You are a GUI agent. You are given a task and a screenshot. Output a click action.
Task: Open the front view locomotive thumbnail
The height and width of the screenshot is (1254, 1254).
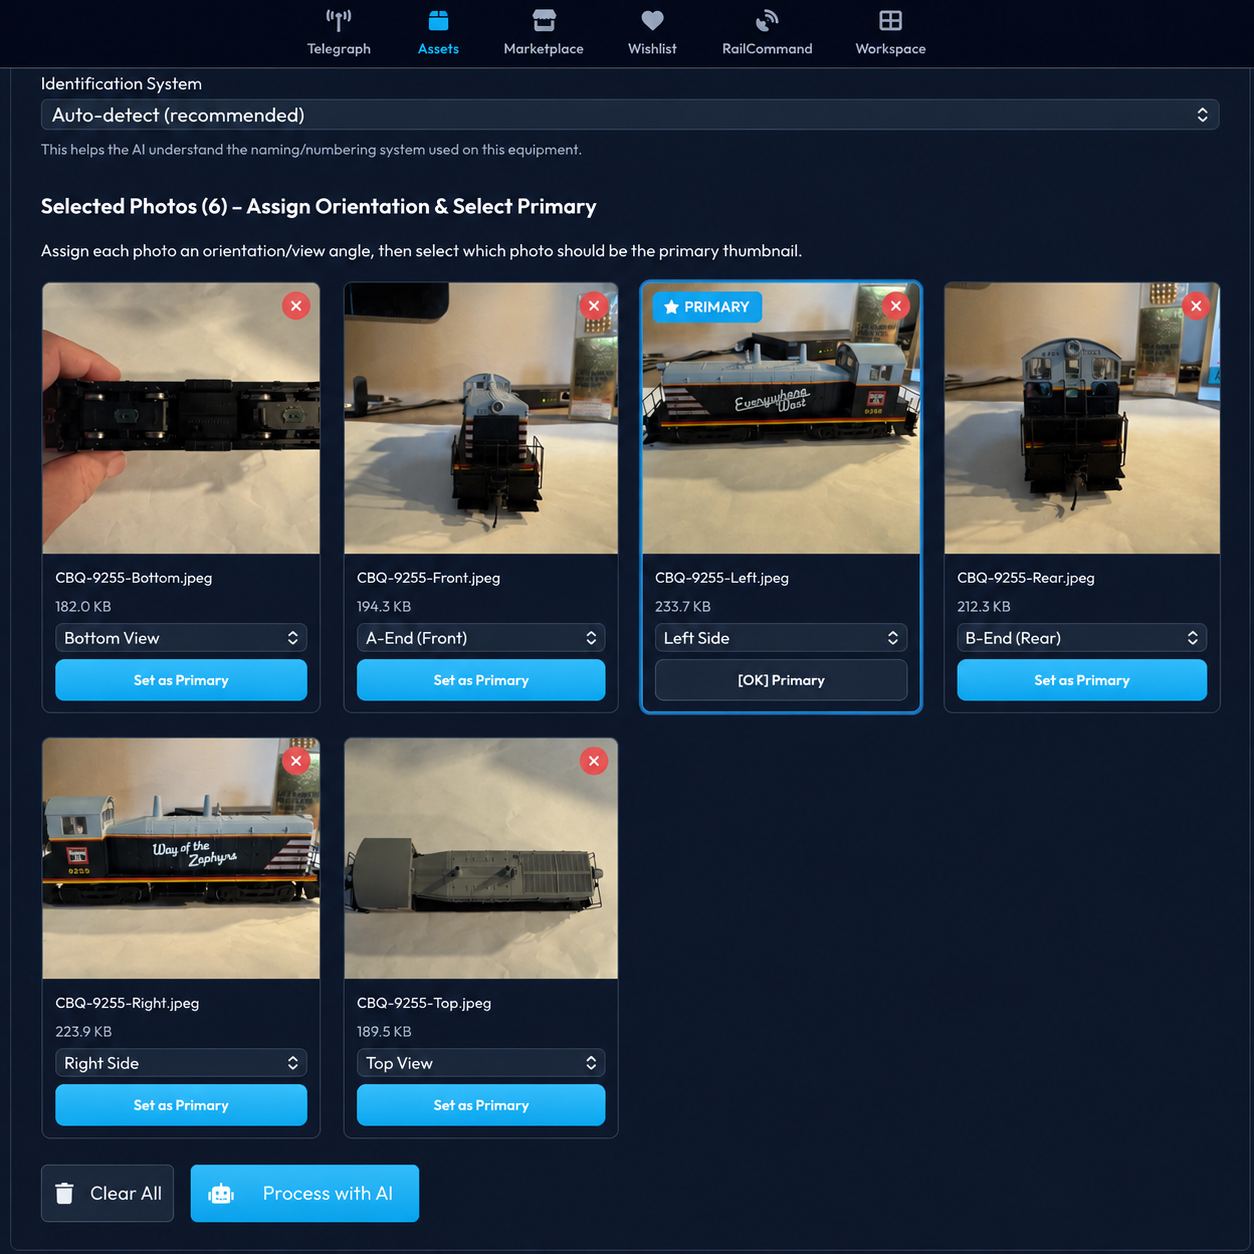[481, 418]
